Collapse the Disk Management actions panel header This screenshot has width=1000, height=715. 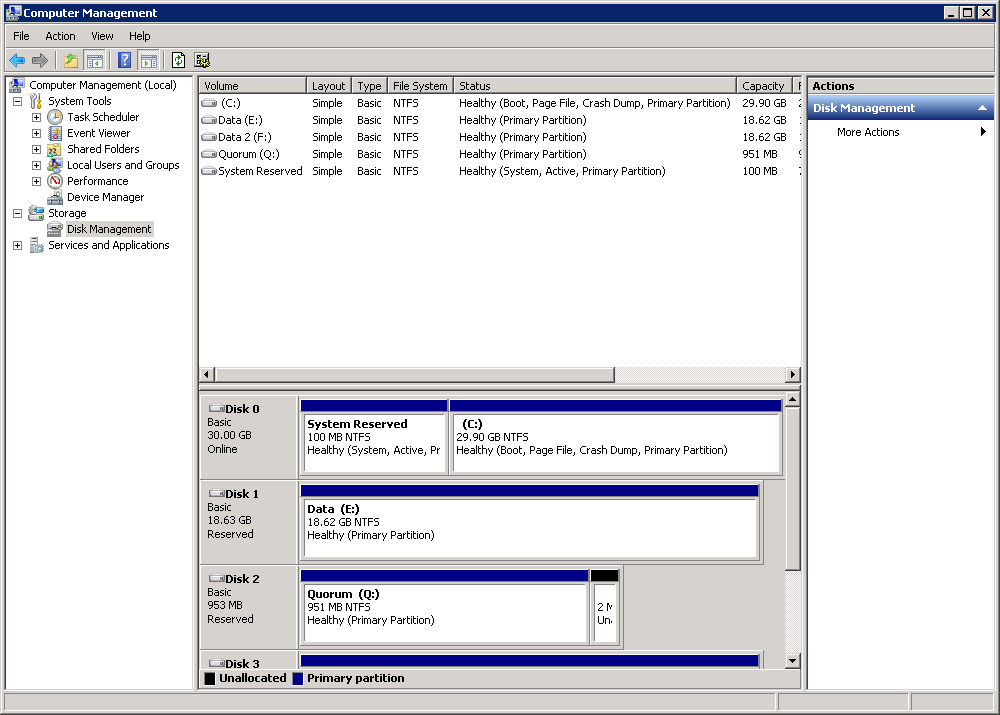(x=982, y=107)
